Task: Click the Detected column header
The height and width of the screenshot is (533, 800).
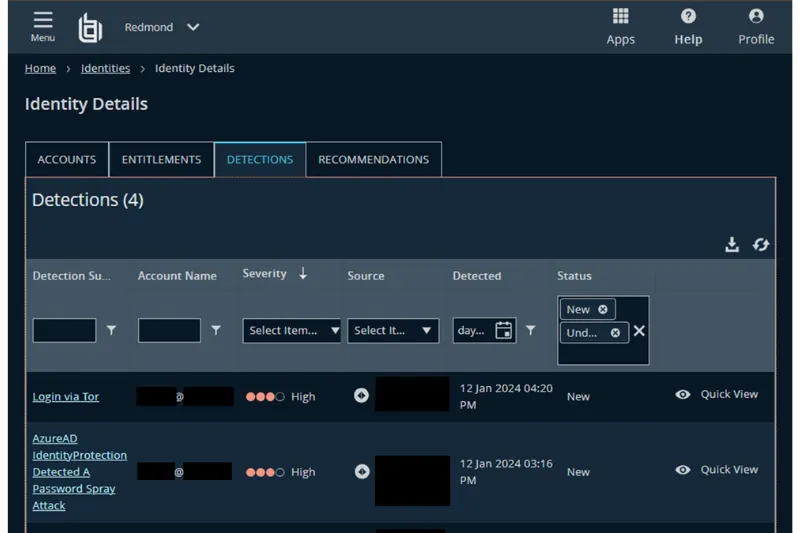Action: tap(477, 276)
